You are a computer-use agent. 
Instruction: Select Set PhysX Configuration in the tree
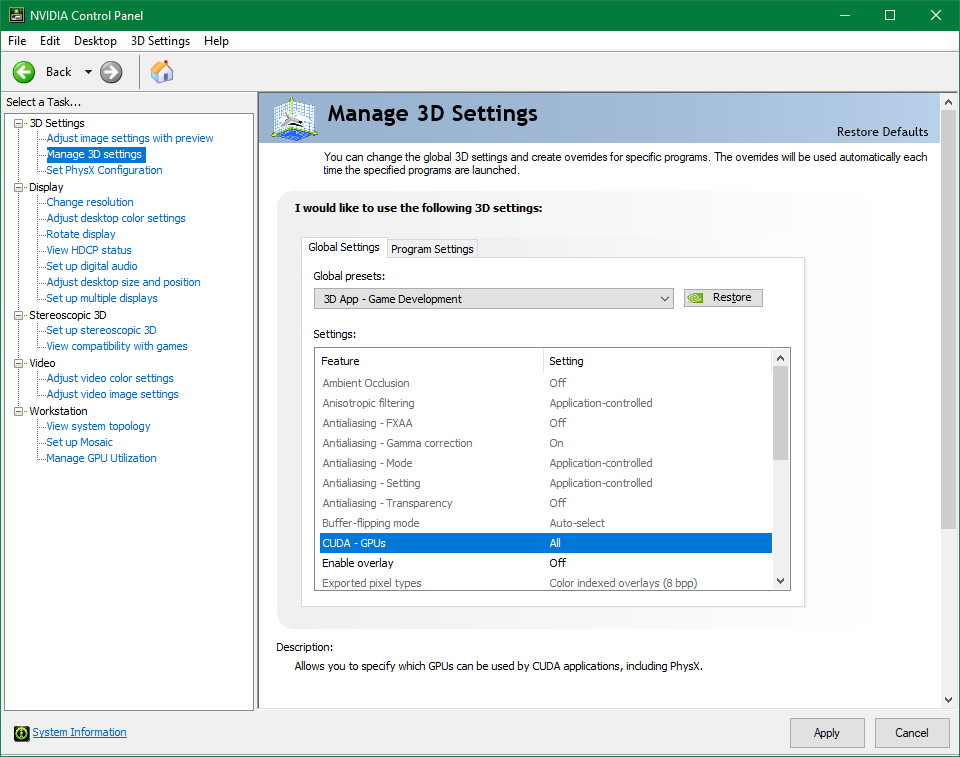click(104, 170)
